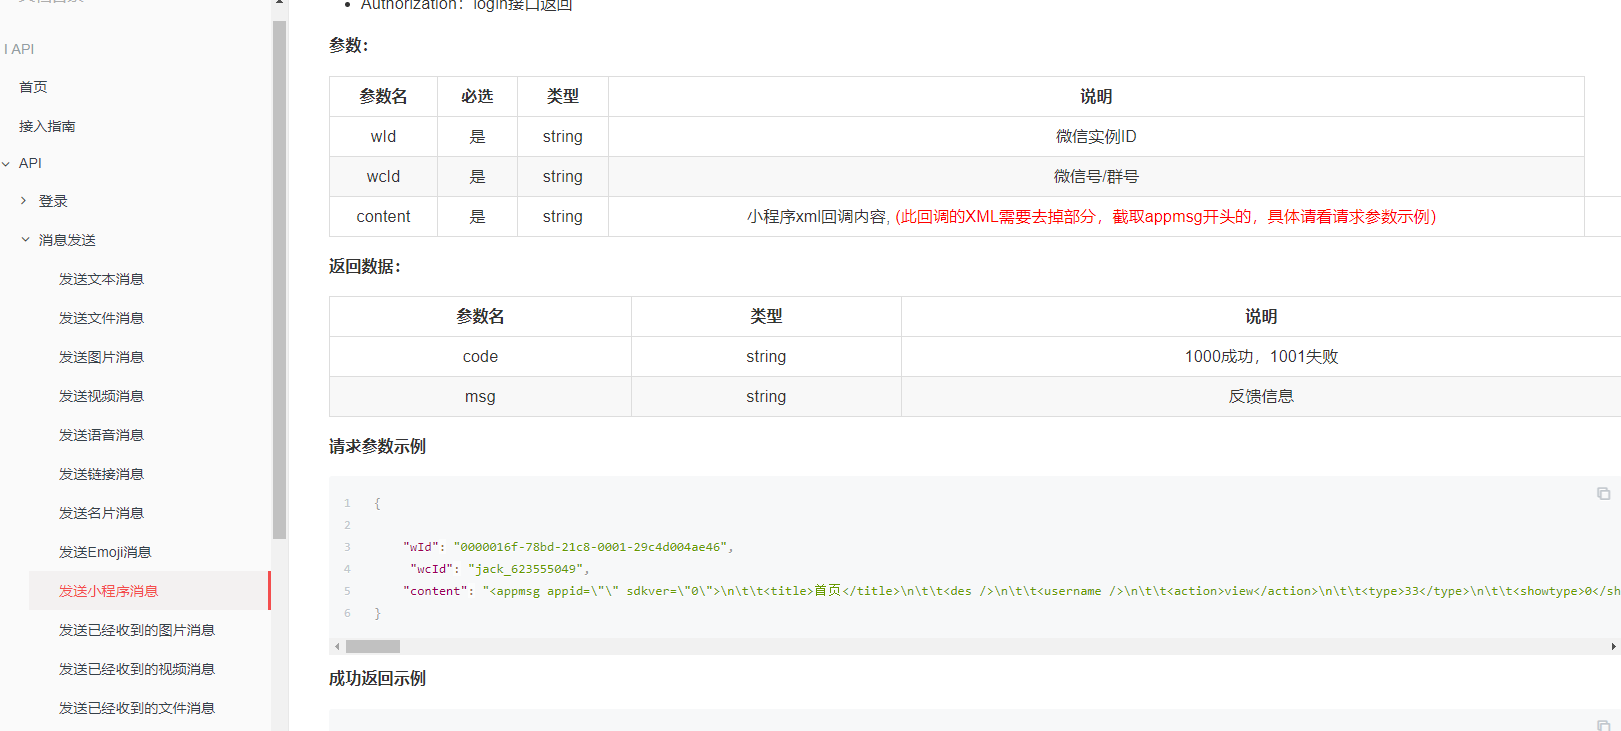
Task: Click the 返回数据: heading
Action: (365, 266)
